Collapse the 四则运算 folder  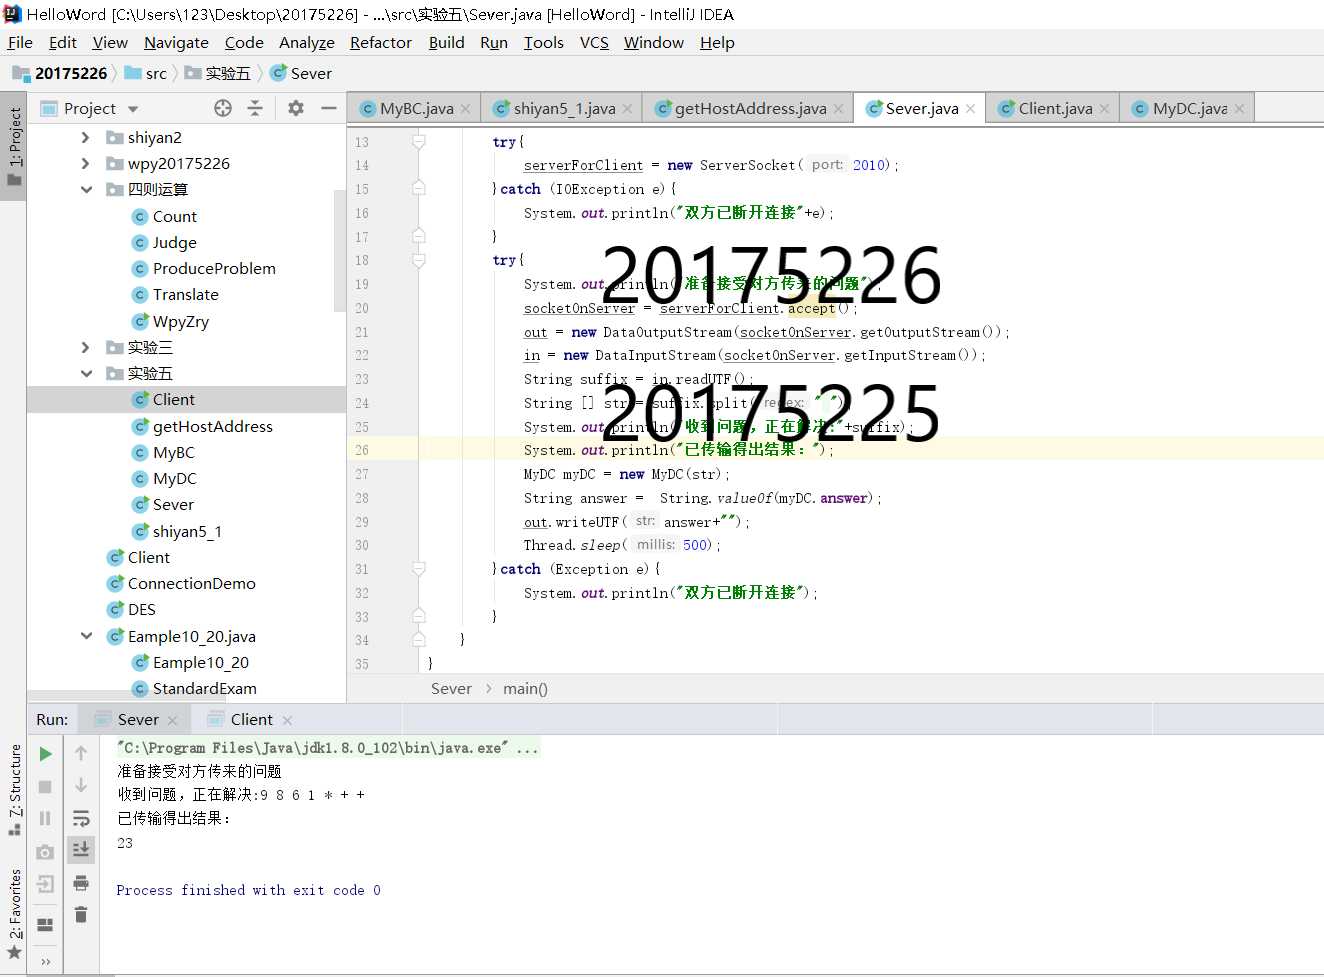(86, 189)
